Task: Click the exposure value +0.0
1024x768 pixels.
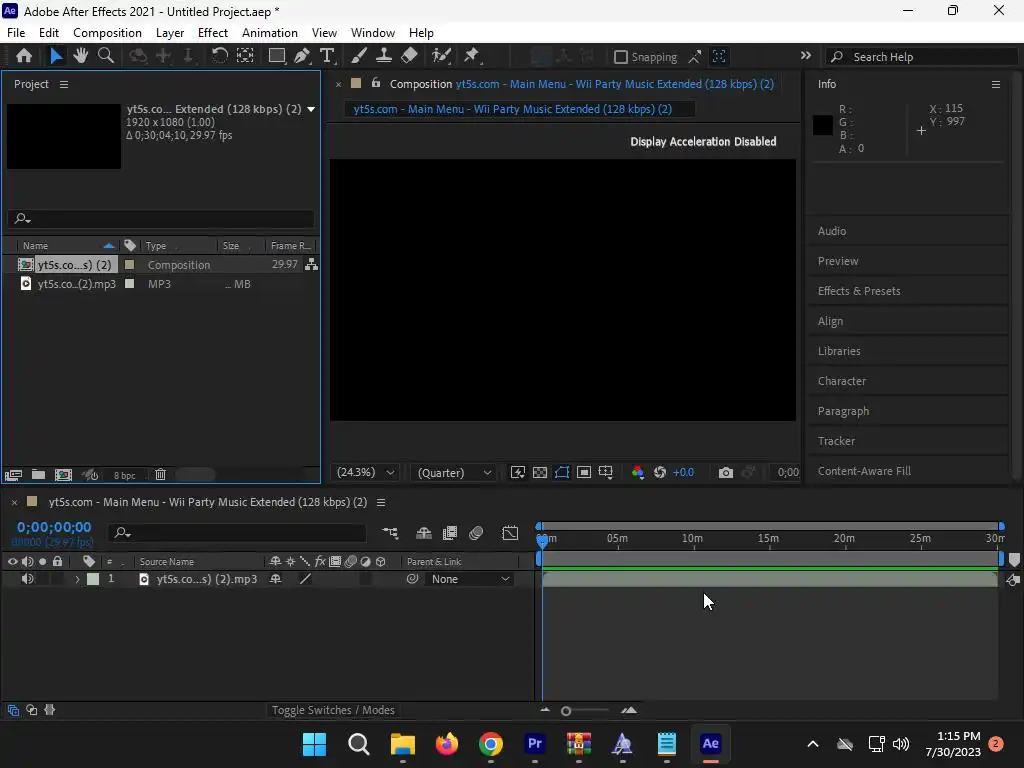Action: pos(683,472)
